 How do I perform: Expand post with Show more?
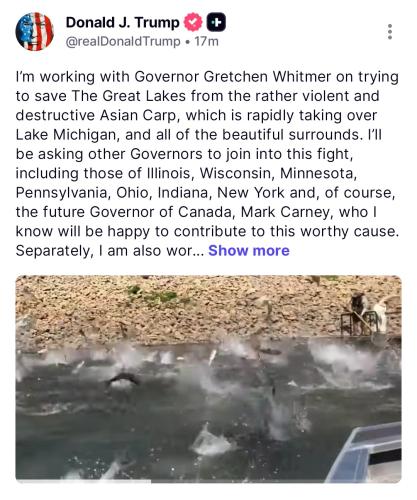click(249, 251)
